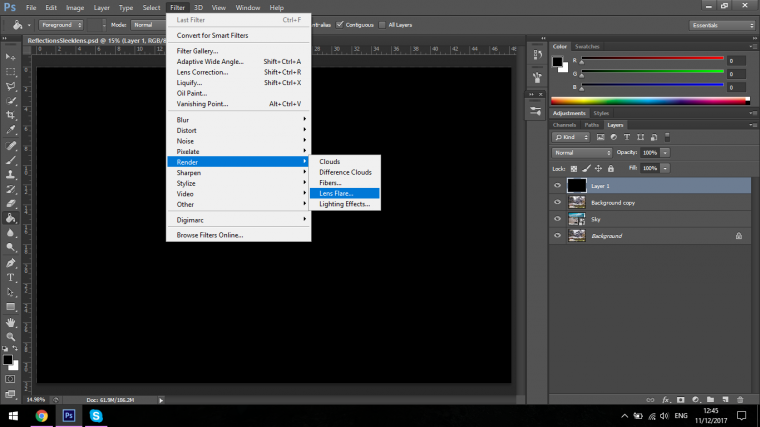
Task: Filter layers by type layers icon
Action: (627, 137)
